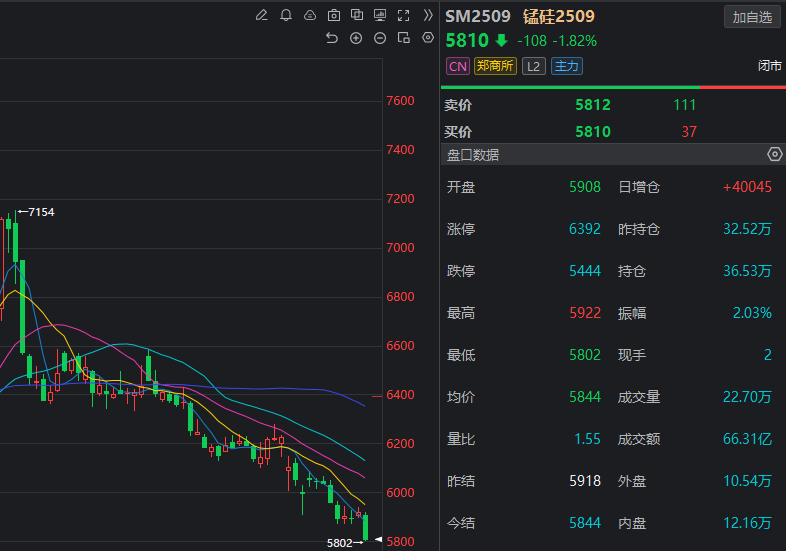The image size is (786, 551).
Task: Click the L2 data level tag
Action: point(533,66)
